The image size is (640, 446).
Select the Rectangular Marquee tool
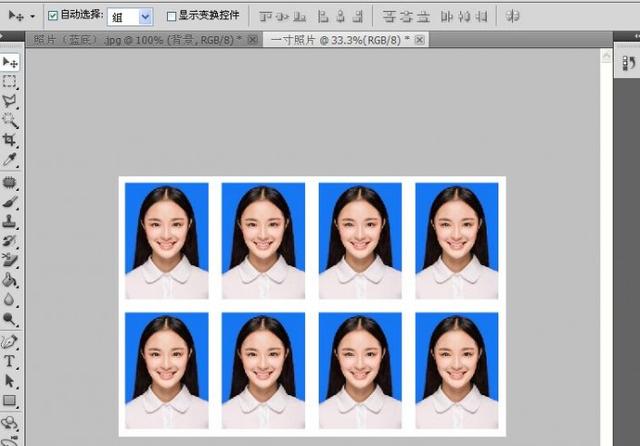click(x=10, y=81)
